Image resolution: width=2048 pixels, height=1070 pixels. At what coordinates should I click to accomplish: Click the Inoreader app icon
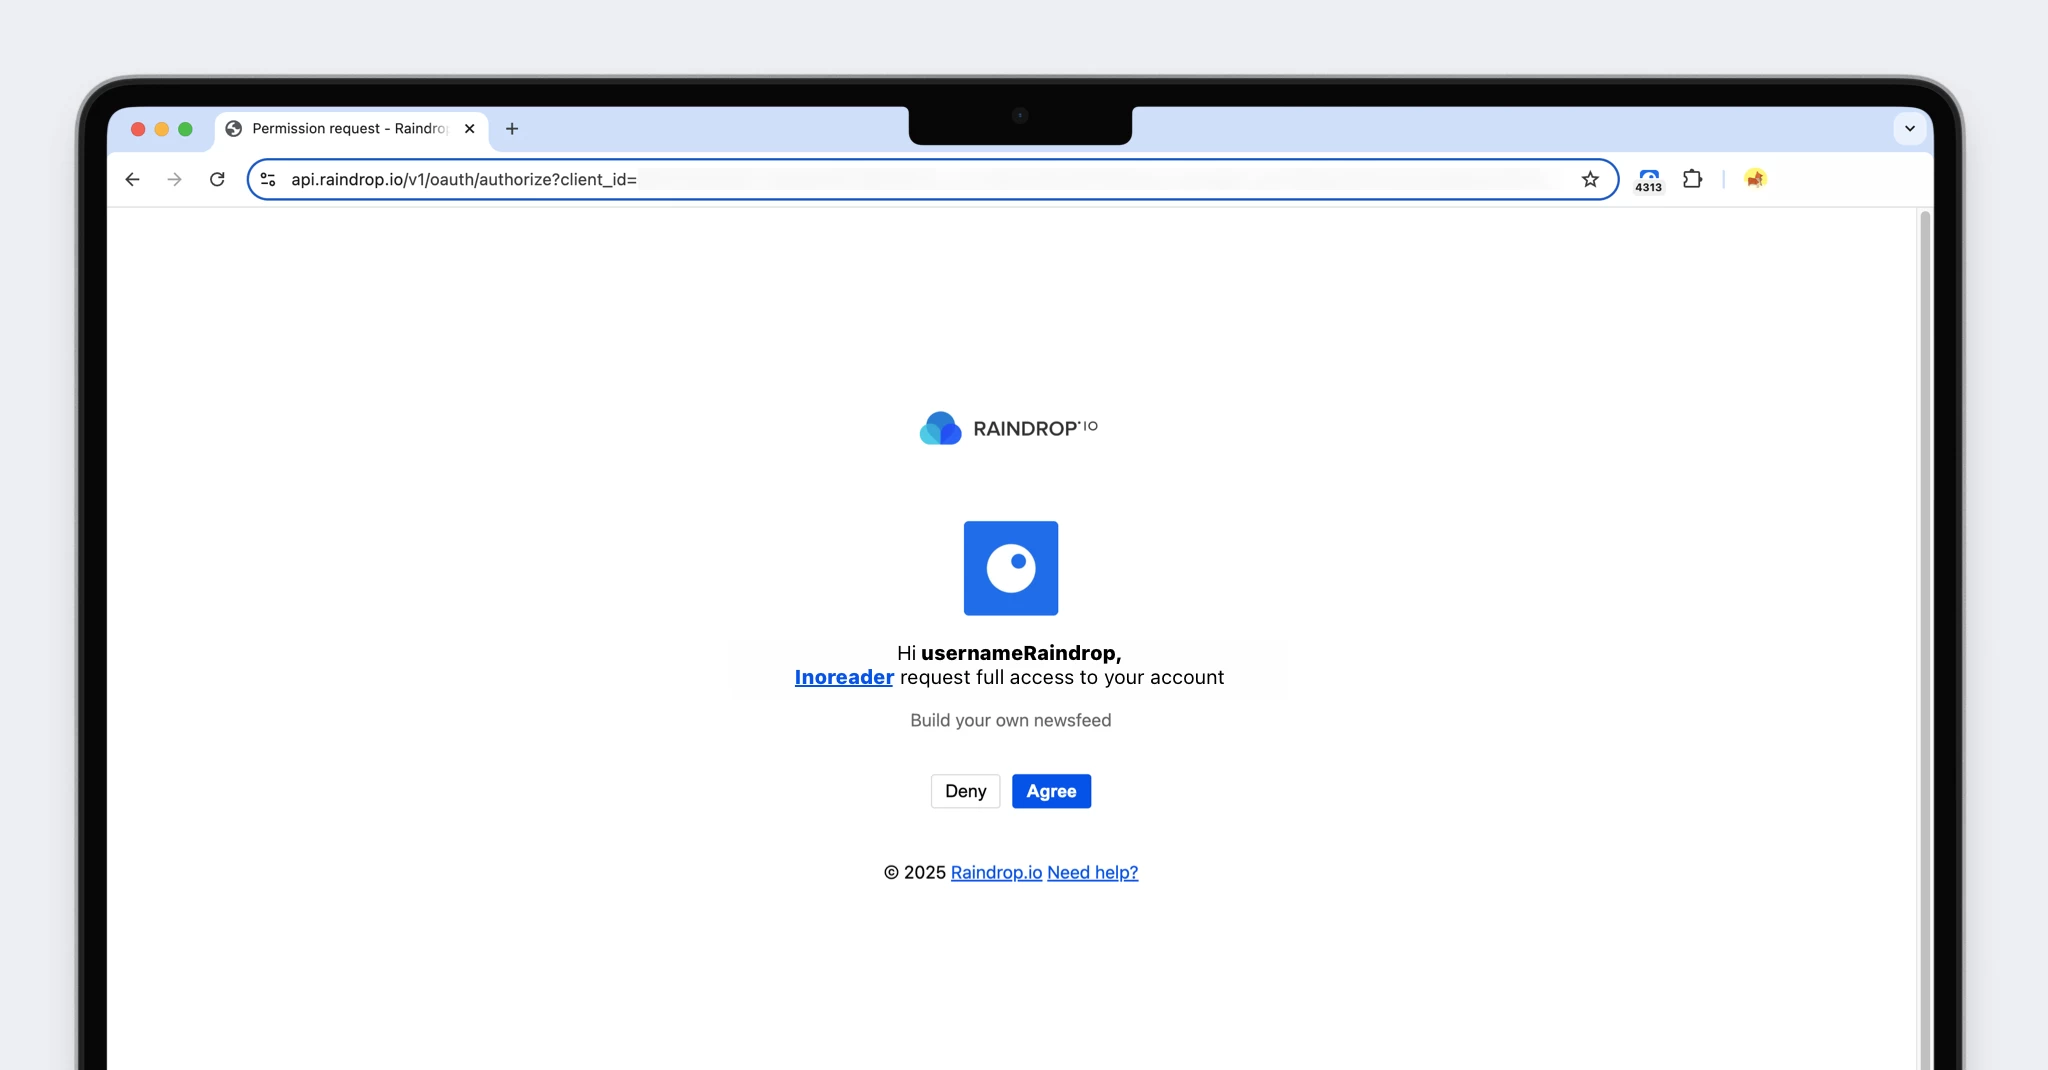(x=1011, y=568)
